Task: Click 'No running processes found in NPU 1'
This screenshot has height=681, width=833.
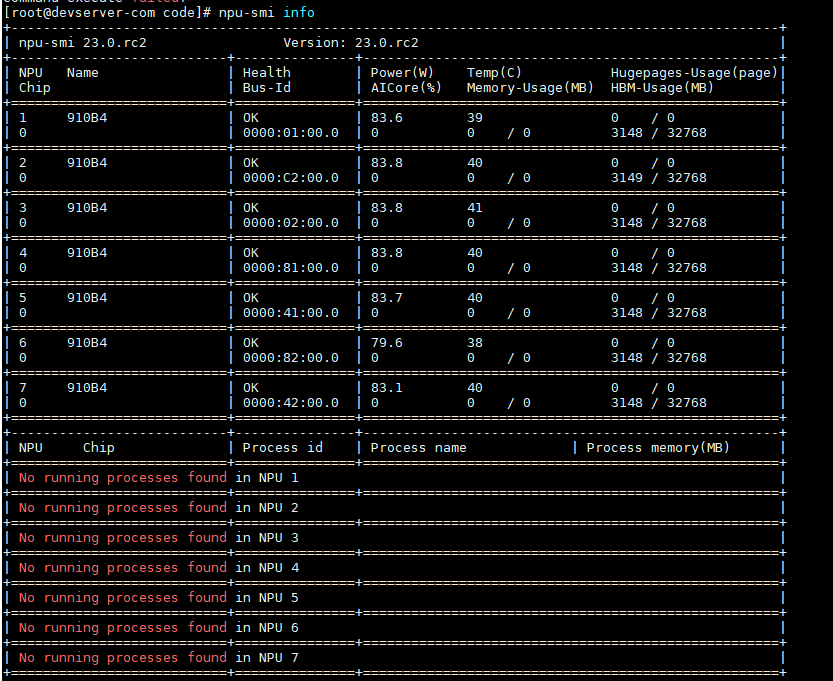Action: tap(159, 478)
